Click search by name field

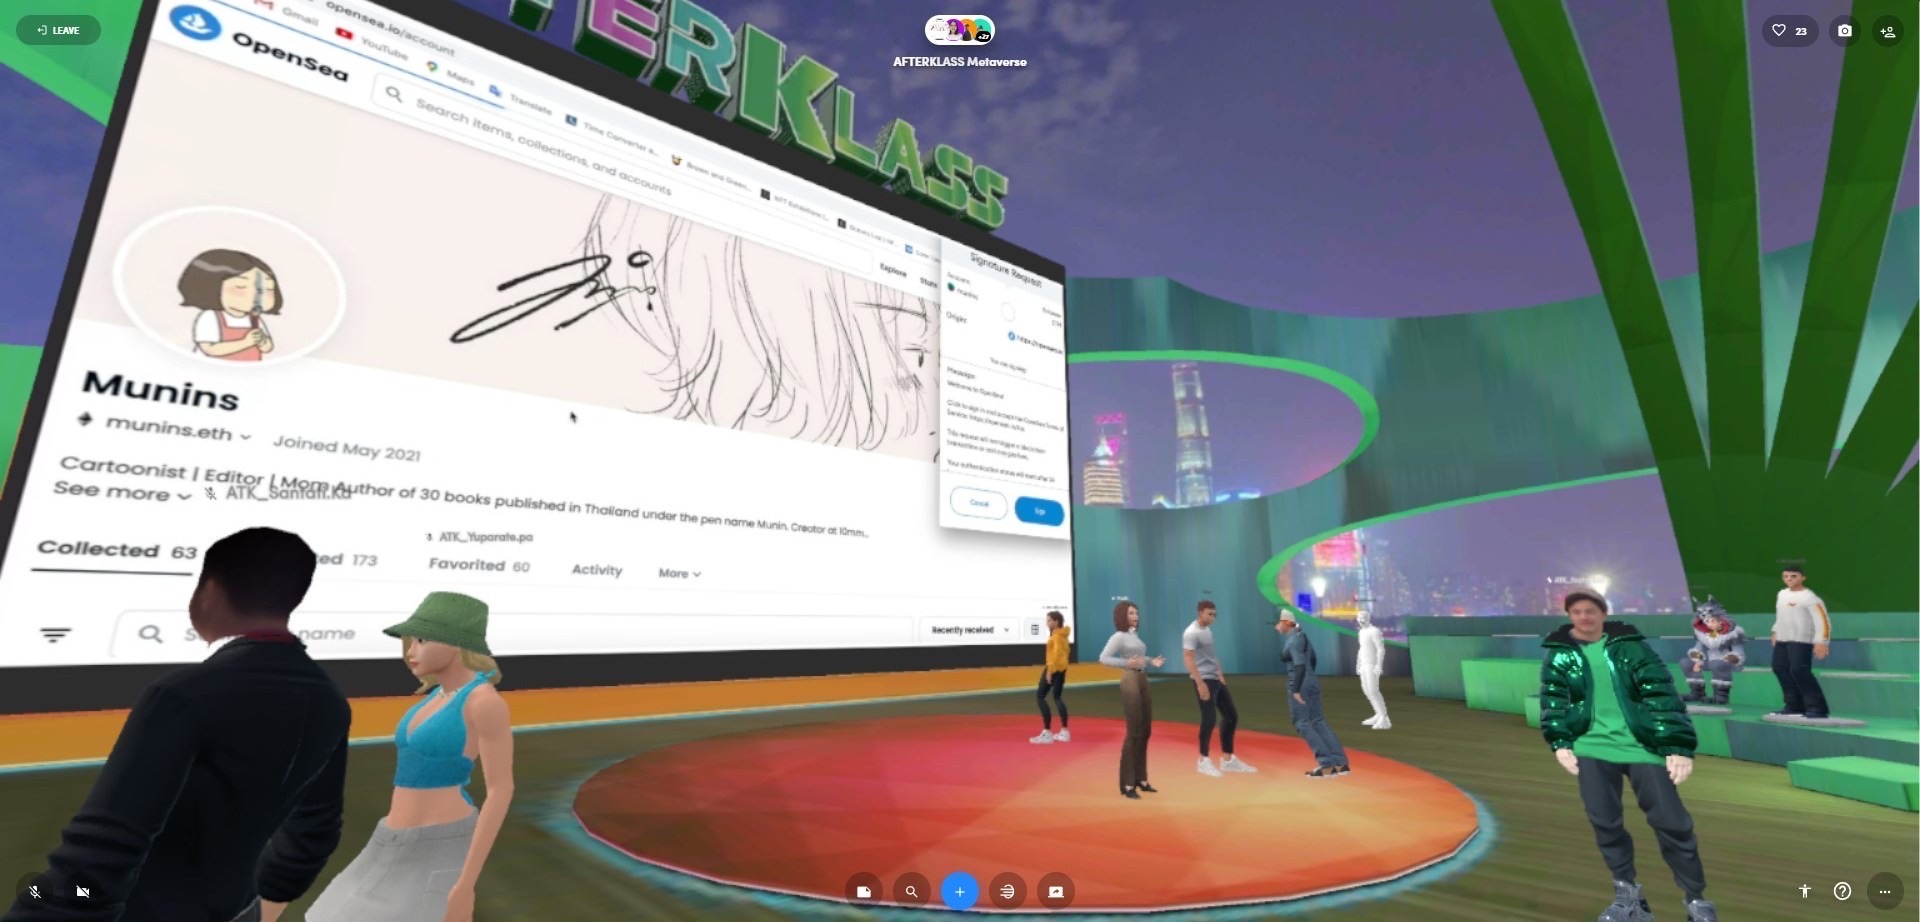[x=510, y=632]
